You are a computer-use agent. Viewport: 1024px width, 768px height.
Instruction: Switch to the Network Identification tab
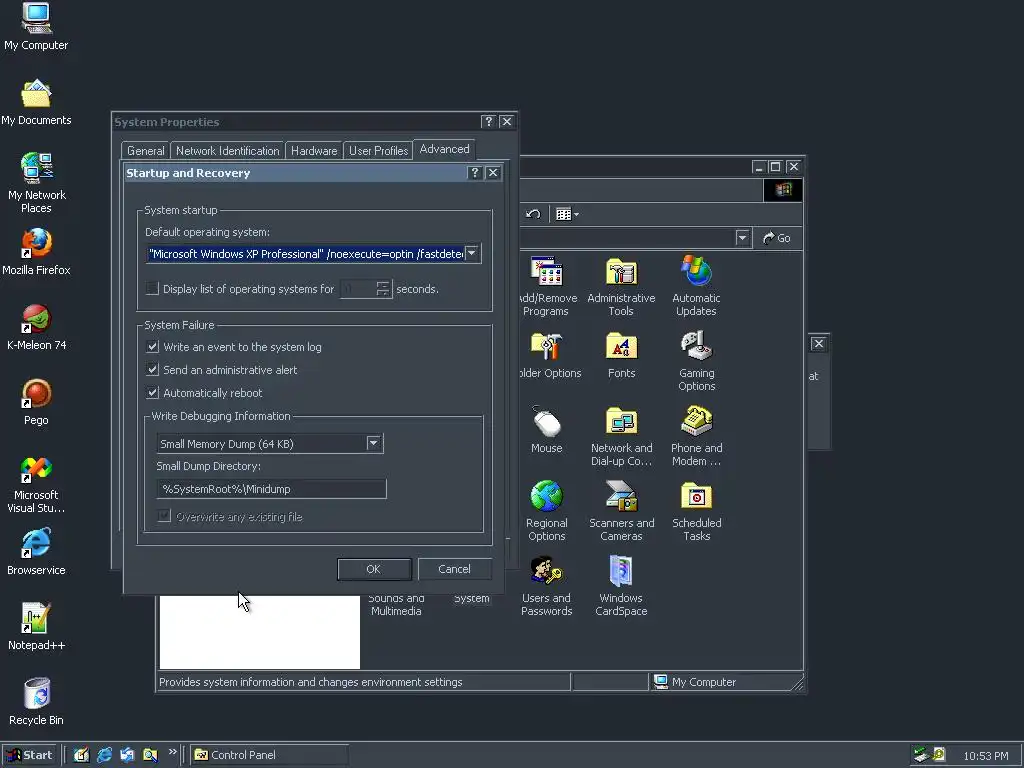pyautogui.click(x=227, y=151)
